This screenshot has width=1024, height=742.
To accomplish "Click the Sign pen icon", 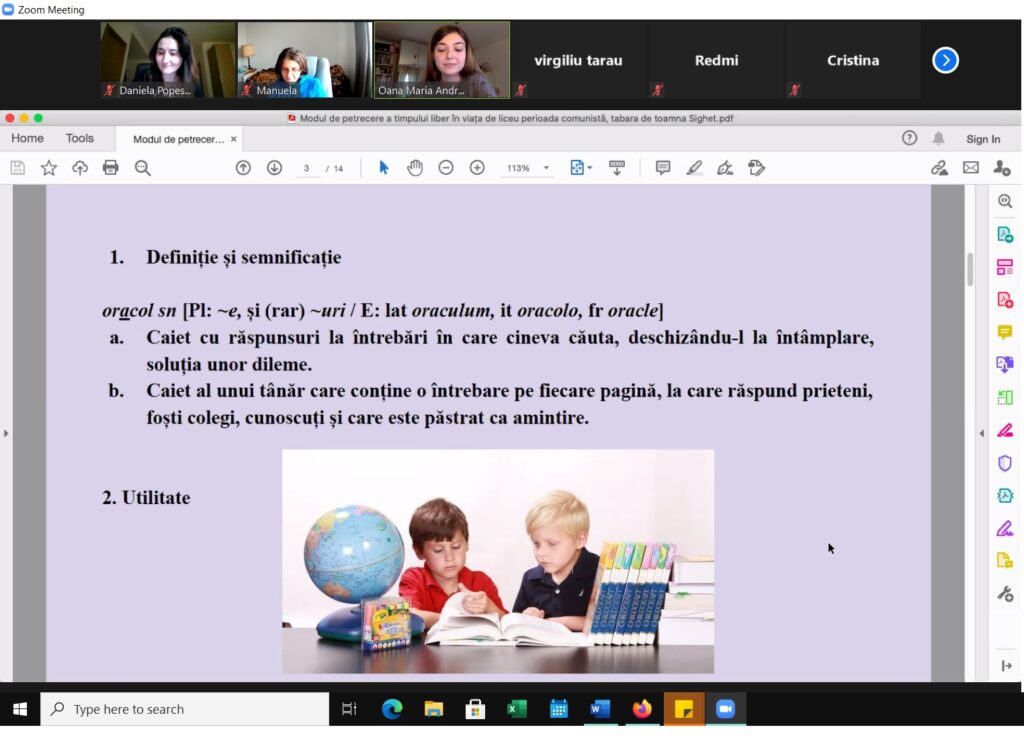I will 725,168.
